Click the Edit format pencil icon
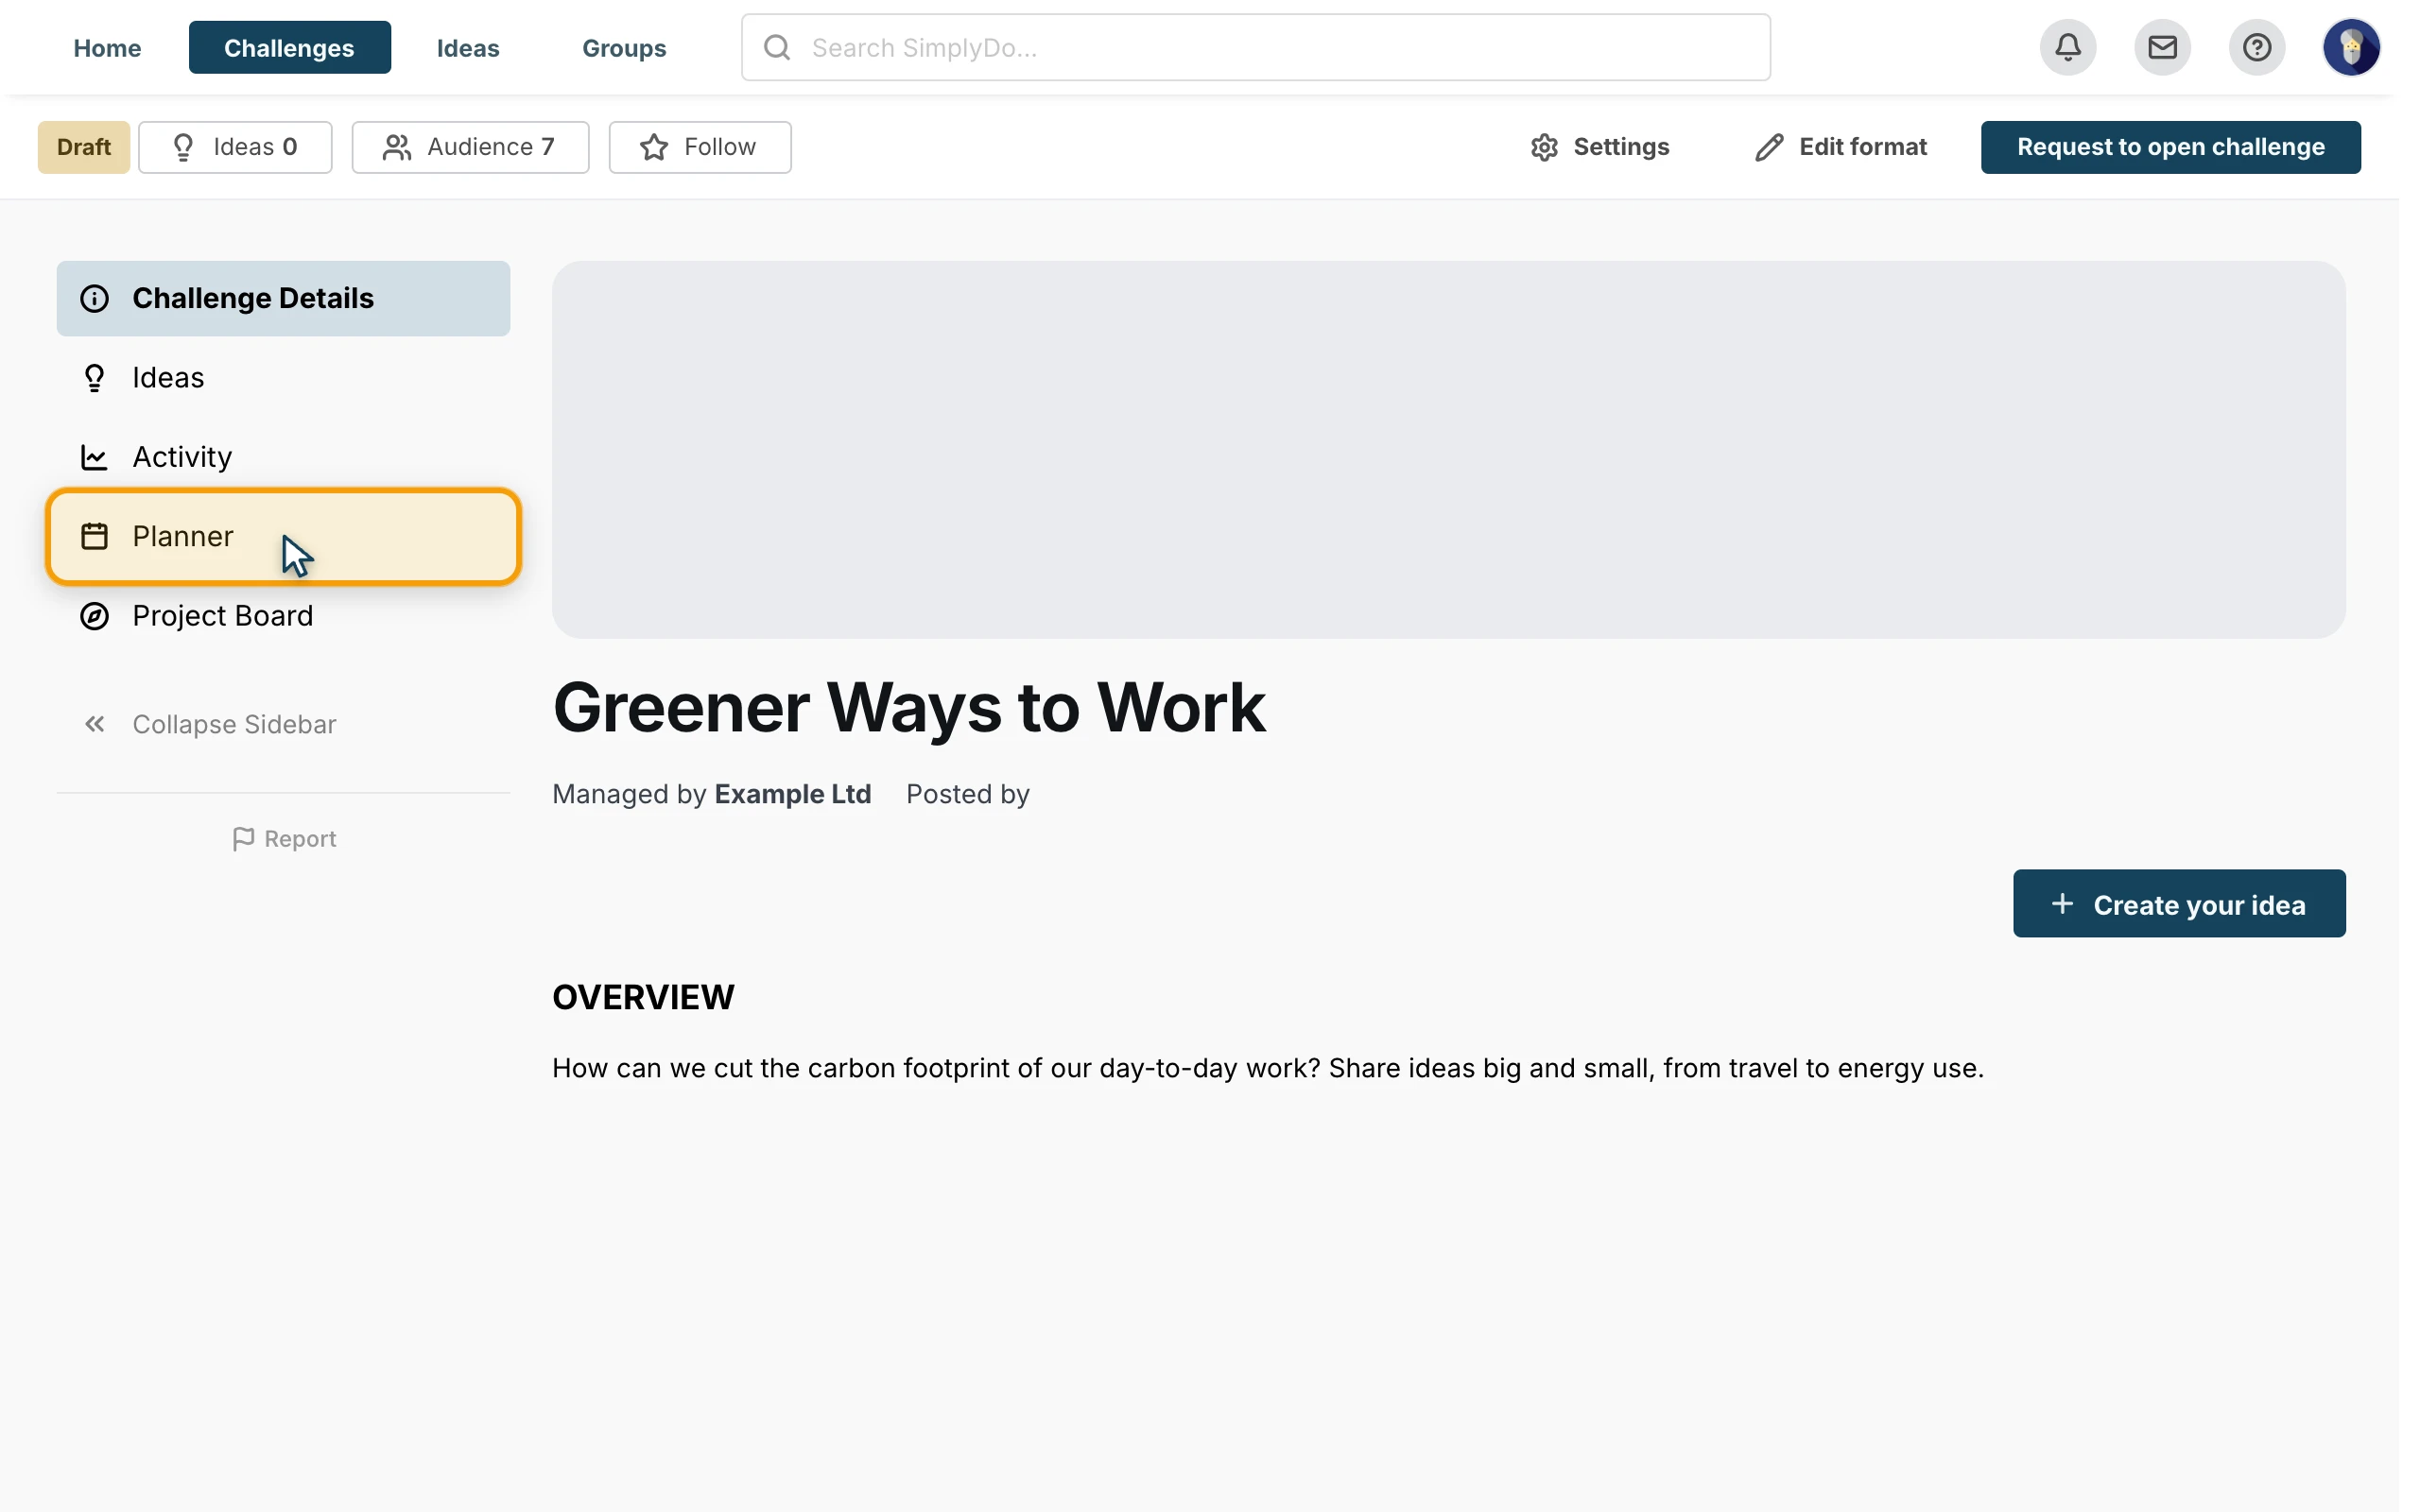This screenshot has width=2420, height=1512. (1769, 147)
